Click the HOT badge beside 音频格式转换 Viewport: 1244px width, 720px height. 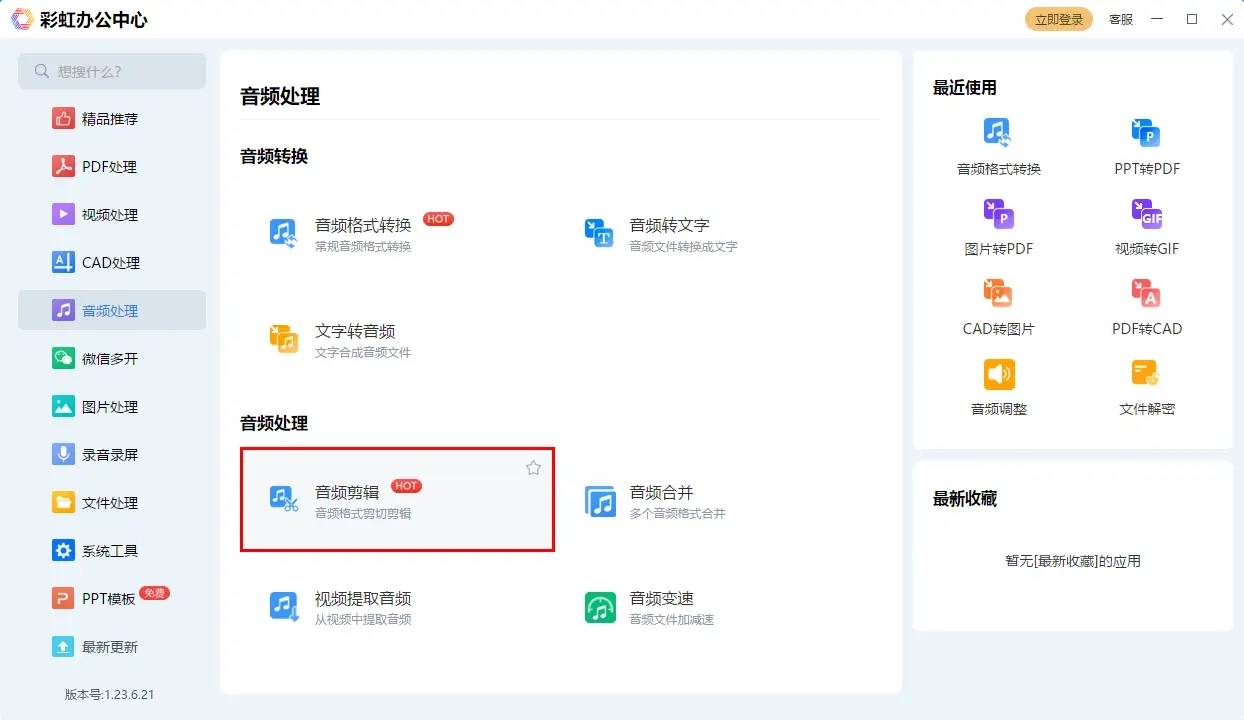tap(438, 218)
